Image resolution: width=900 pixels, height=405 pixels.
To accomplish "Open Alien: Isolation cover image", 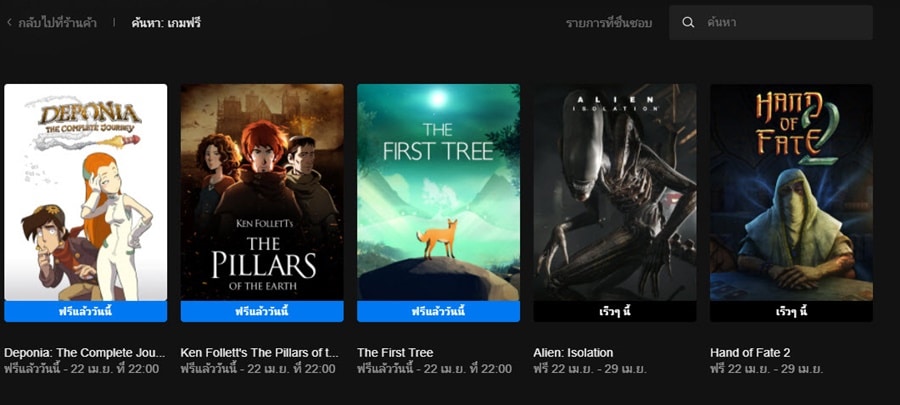I will click(x=615, y=192).
